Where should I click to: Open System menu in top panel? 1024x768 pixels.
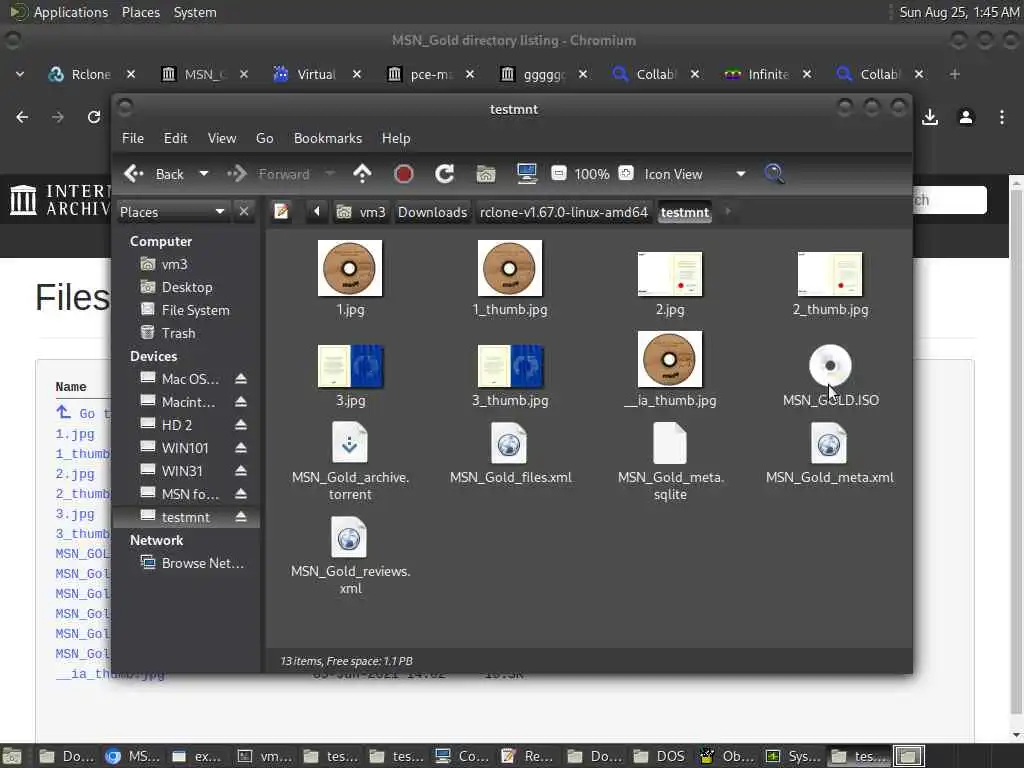click(195, 12)
